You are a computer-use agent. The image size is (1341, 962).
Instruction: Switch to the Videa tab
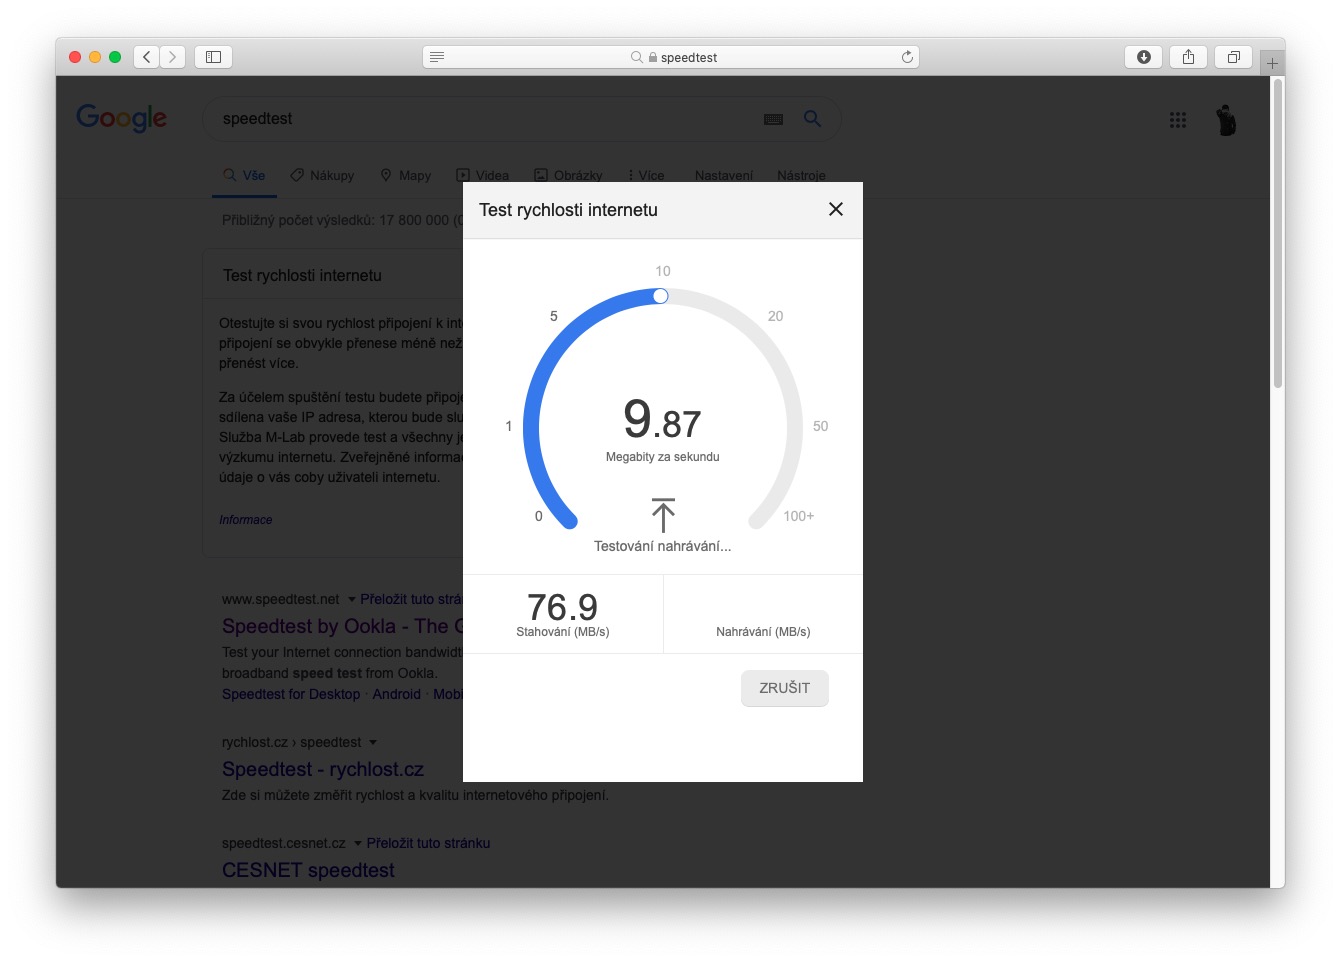tap(483, 175)
